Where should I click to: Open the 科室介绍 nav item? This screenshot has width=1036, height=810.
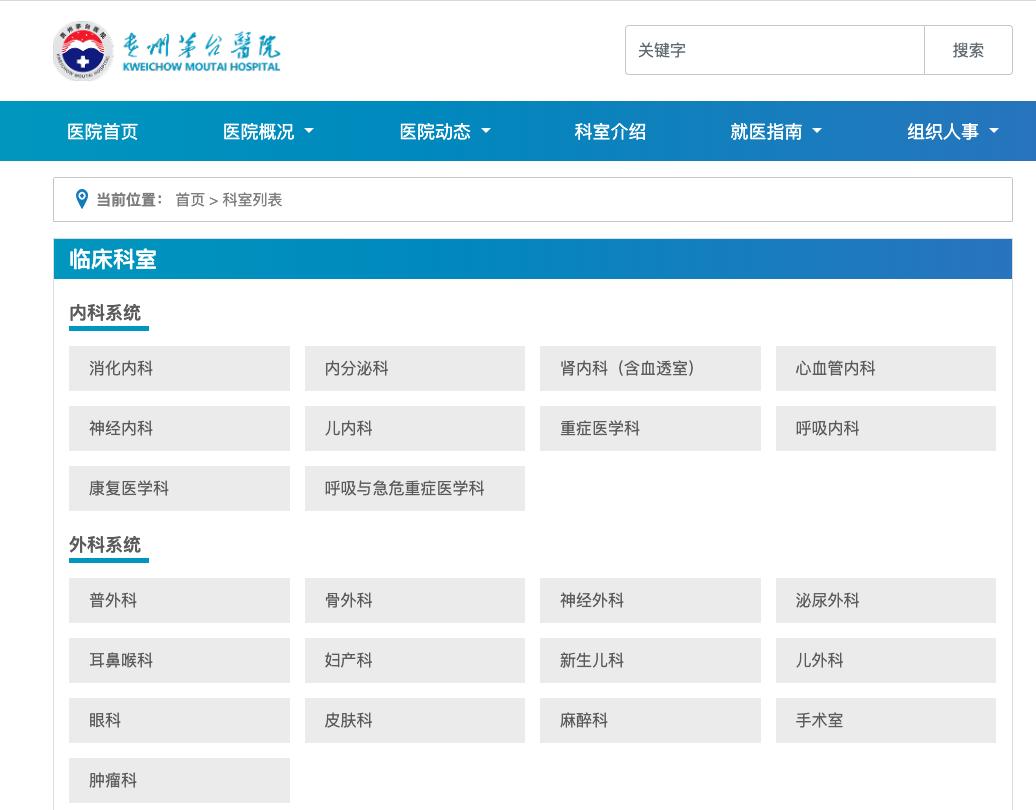point(610,131)
